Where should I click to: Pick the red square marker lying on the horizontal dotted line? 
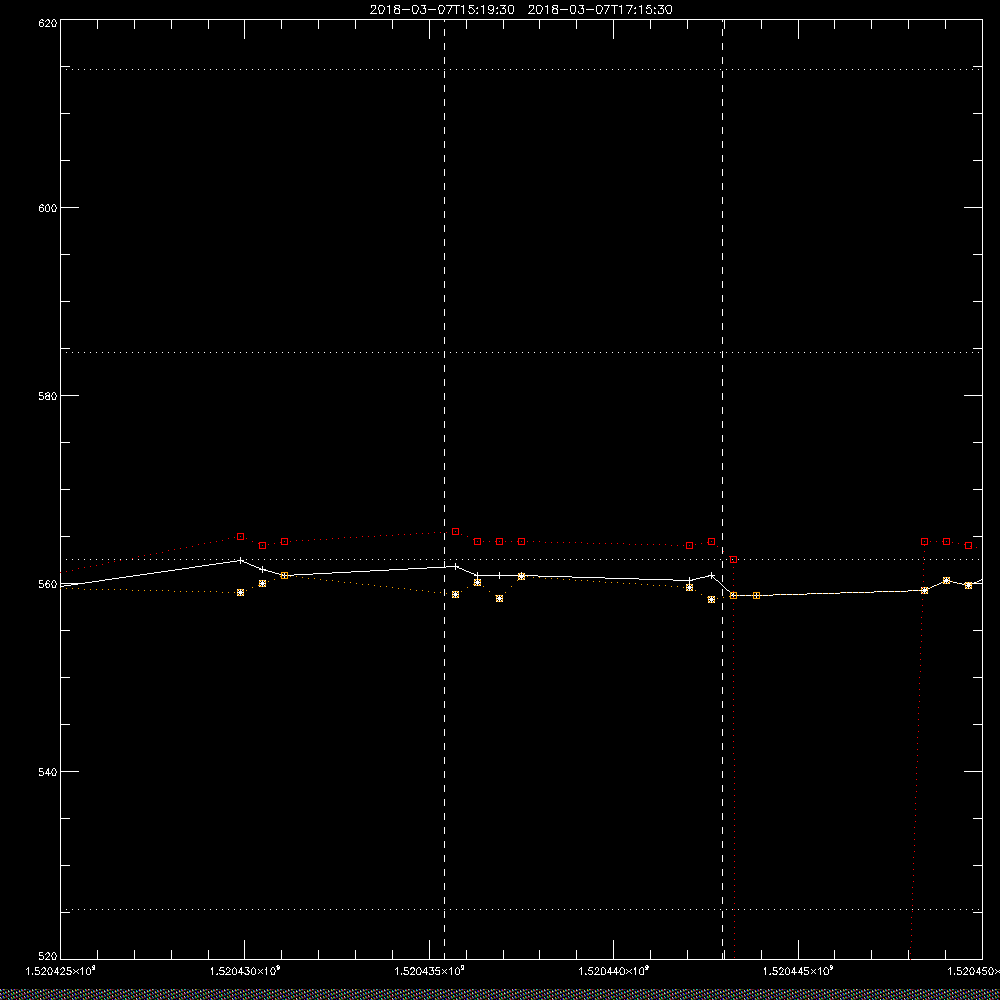point(733,559)
